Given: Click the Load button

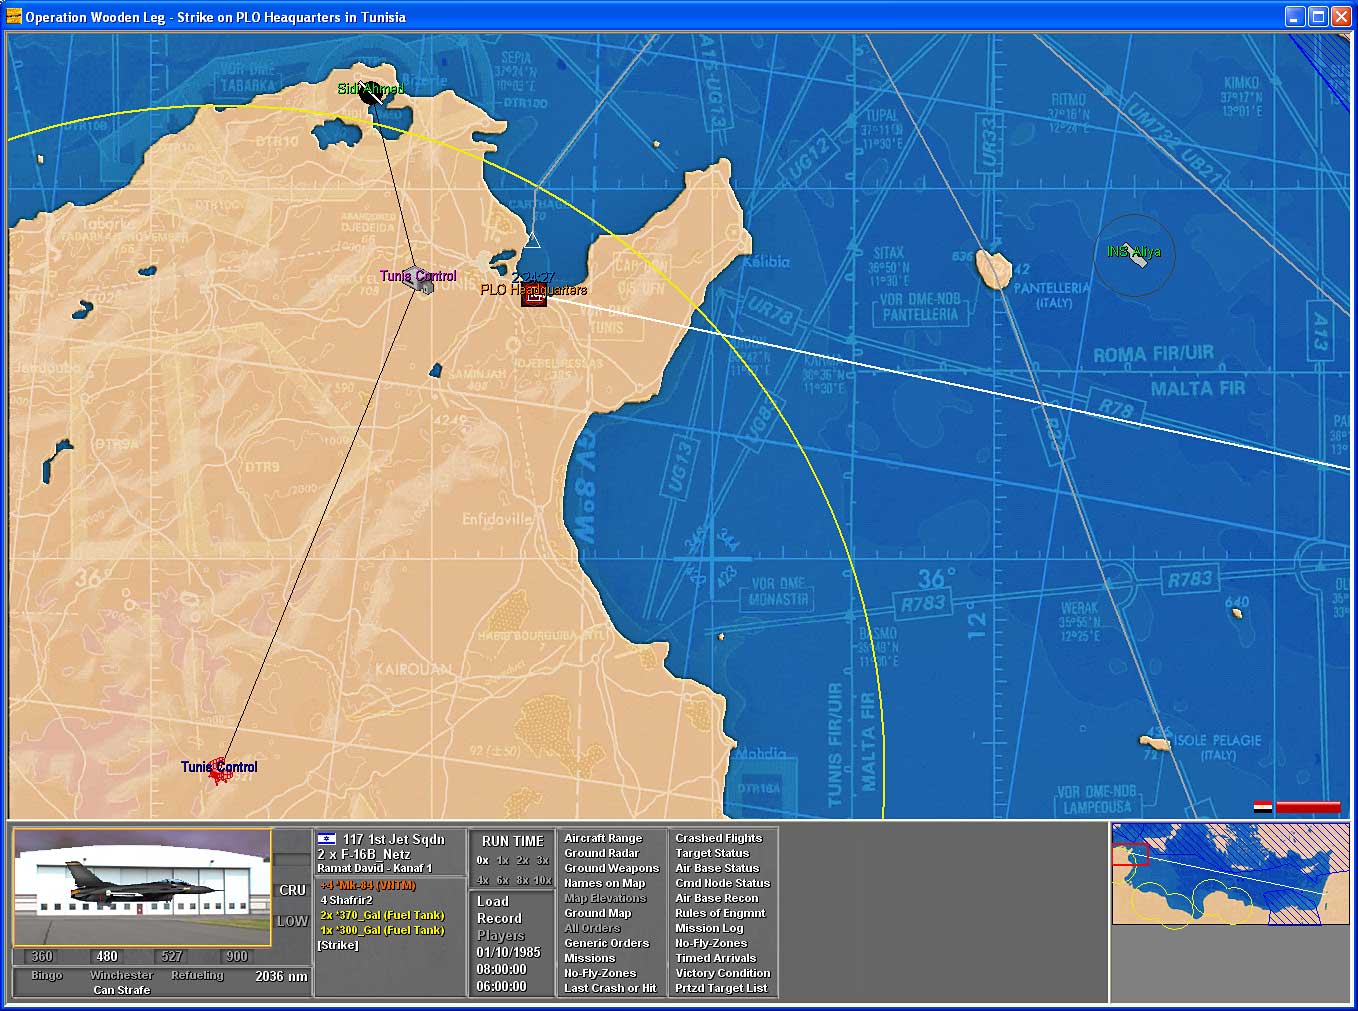Looking at the screenshot, I should pos(492,901).
